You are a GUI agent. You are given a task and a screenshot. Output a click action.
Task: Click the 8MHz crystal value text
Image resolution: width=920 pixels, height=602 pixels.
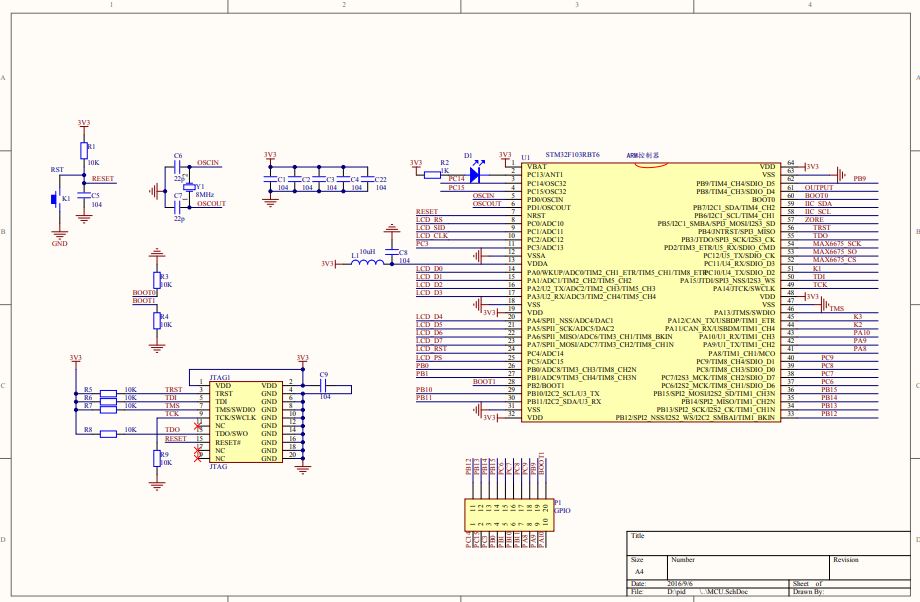click(x=205, y=194)
